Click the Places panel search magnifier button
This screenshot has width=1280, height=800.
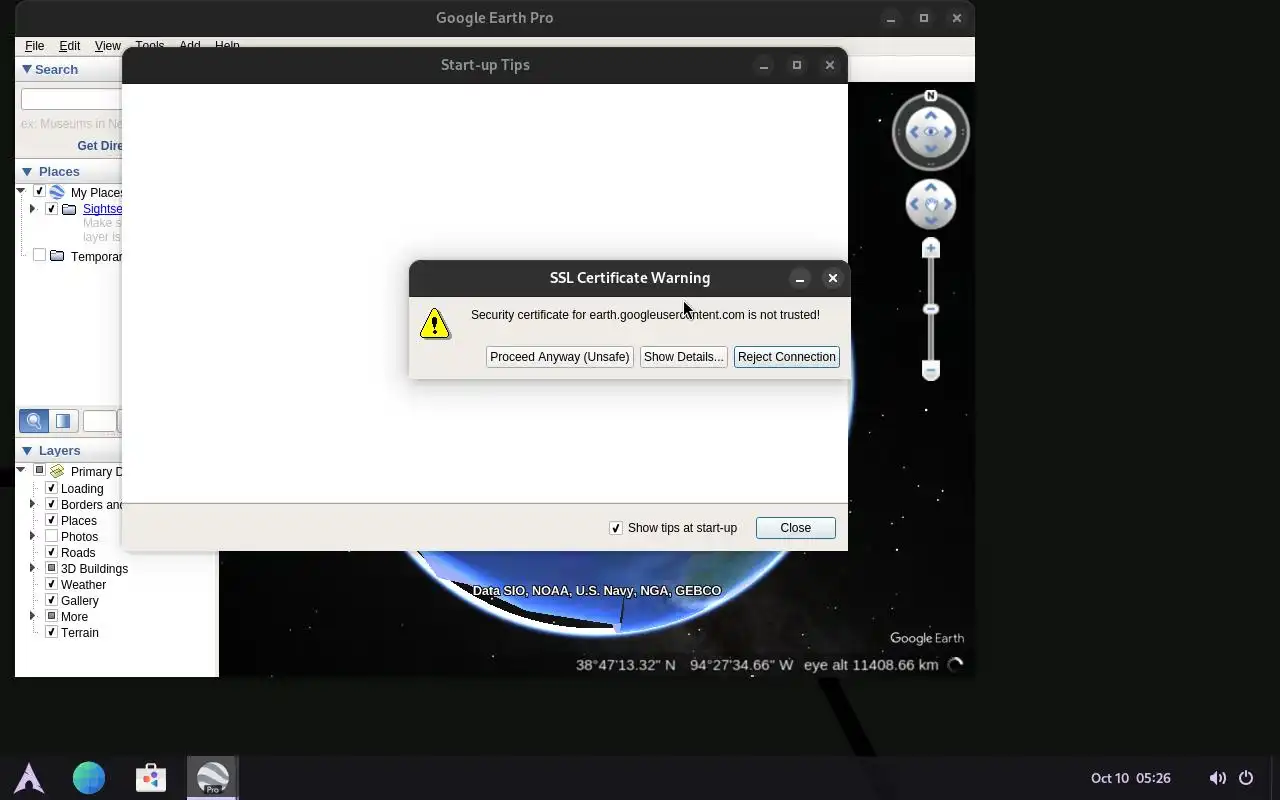tap(34, 421)
